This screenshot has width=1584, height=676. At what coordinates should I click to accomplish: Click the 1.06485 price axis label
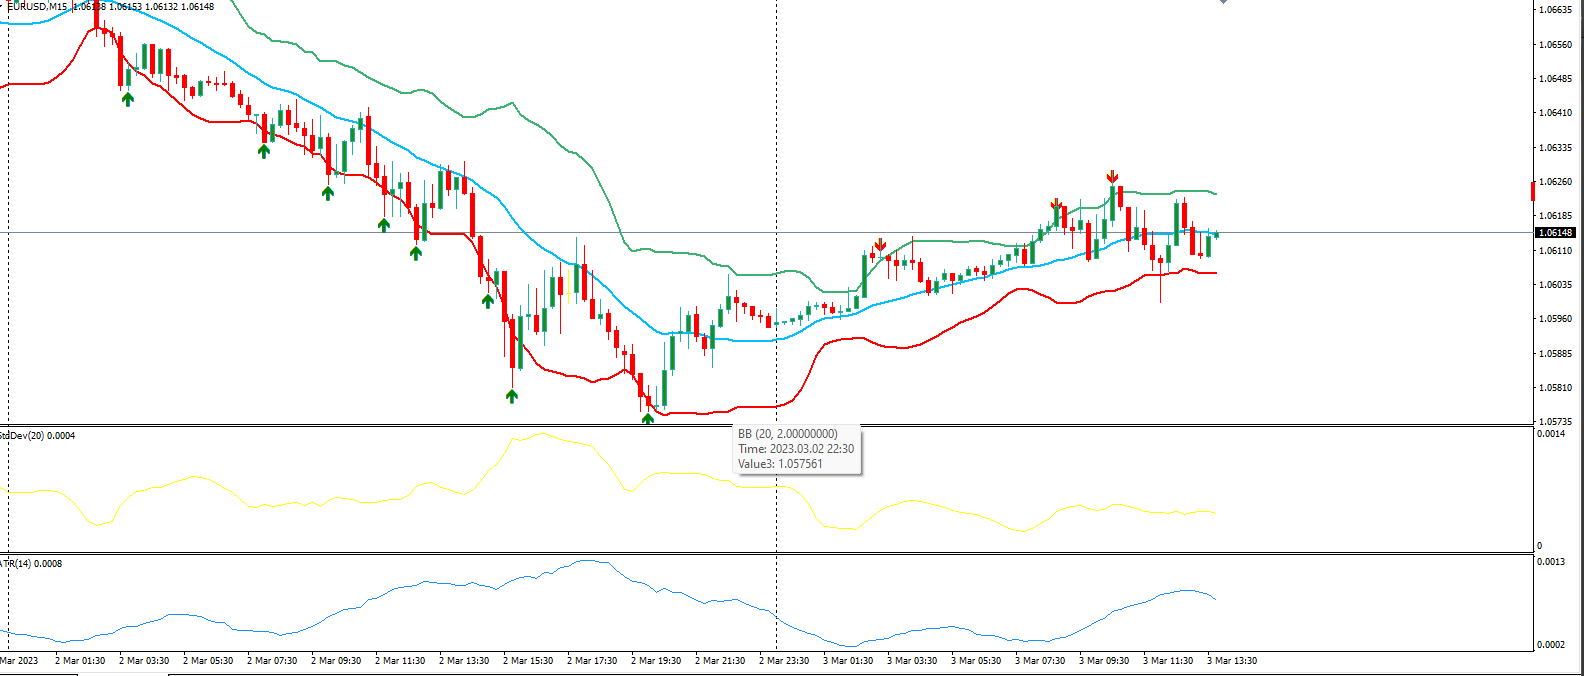(1555, 78)
